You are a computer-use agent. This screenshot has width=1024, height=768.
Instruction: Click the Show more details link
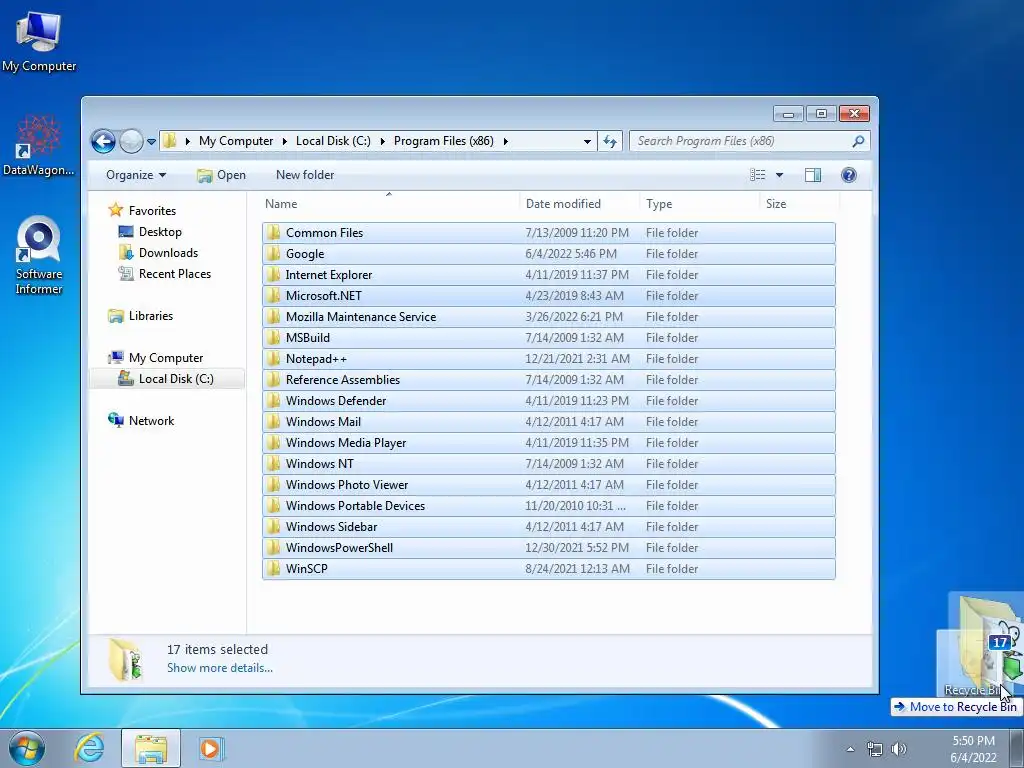[219, 667]
